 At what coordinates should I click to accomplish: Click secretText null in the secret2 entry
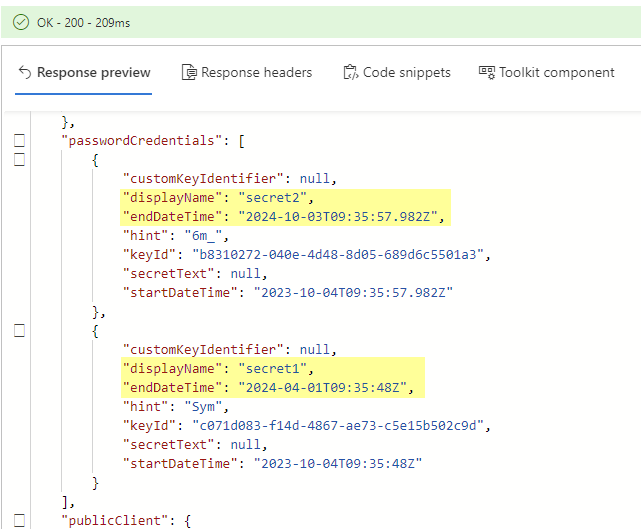[x=245, y=273]
